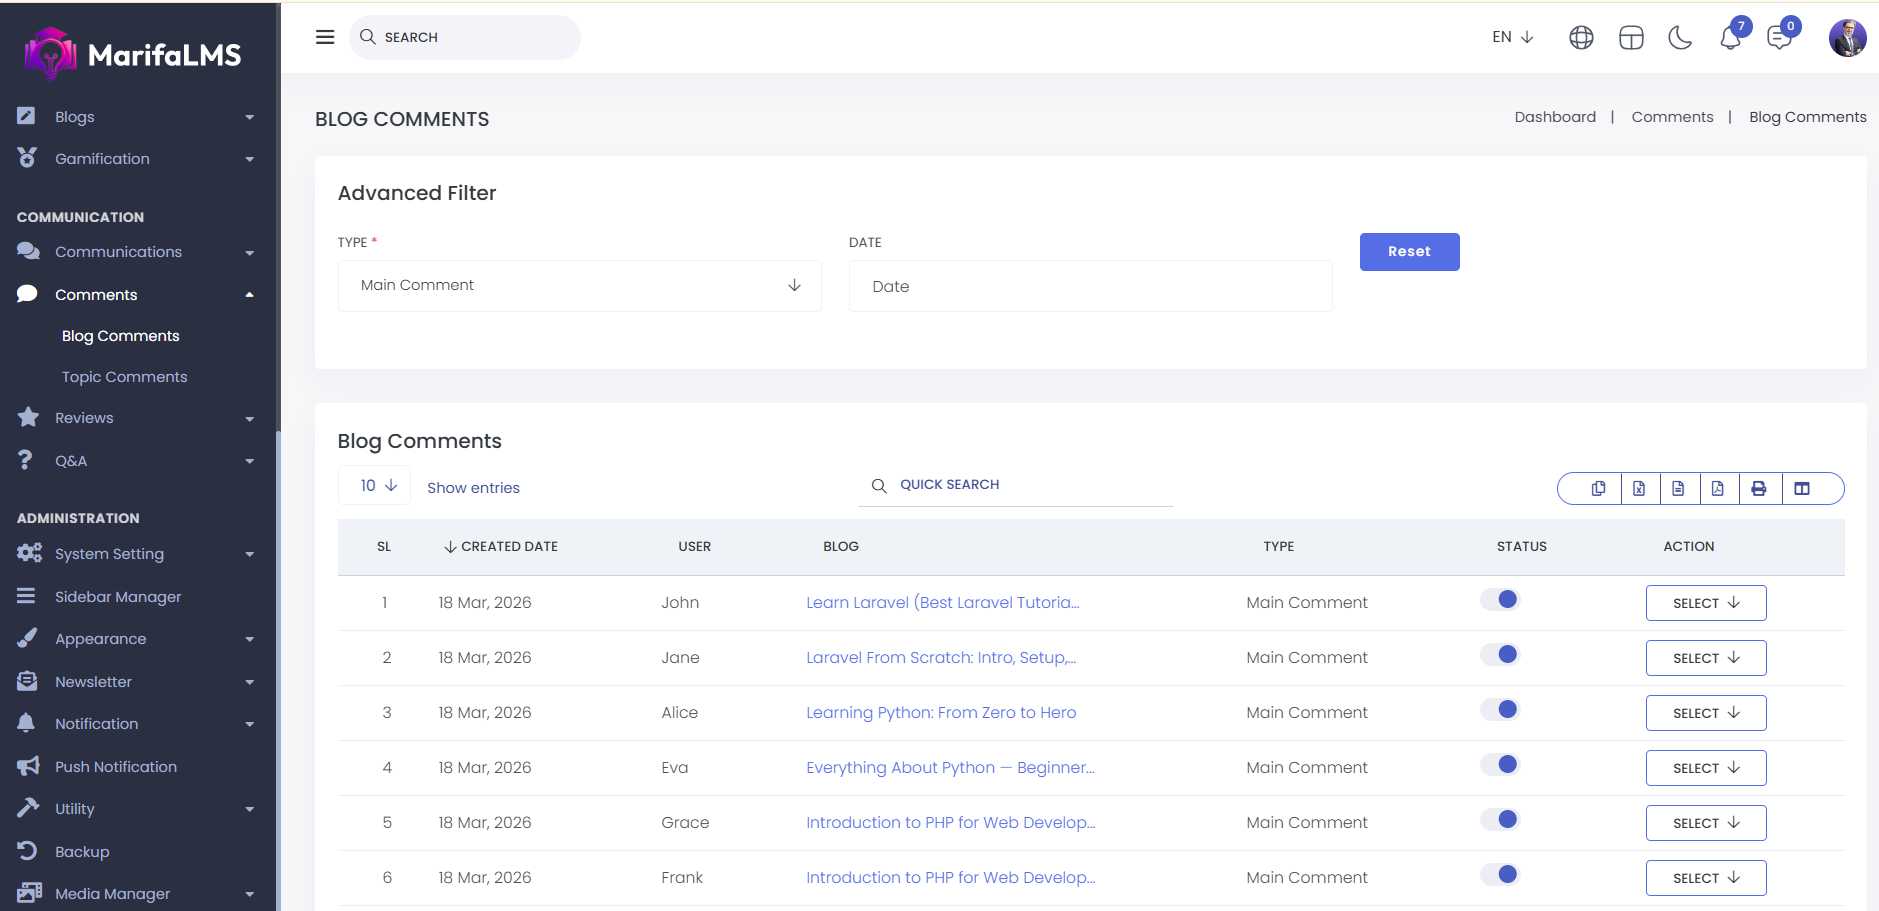Switch to dark mode moon icon
Viewport: 1879px width, 911px height.
1680,38
